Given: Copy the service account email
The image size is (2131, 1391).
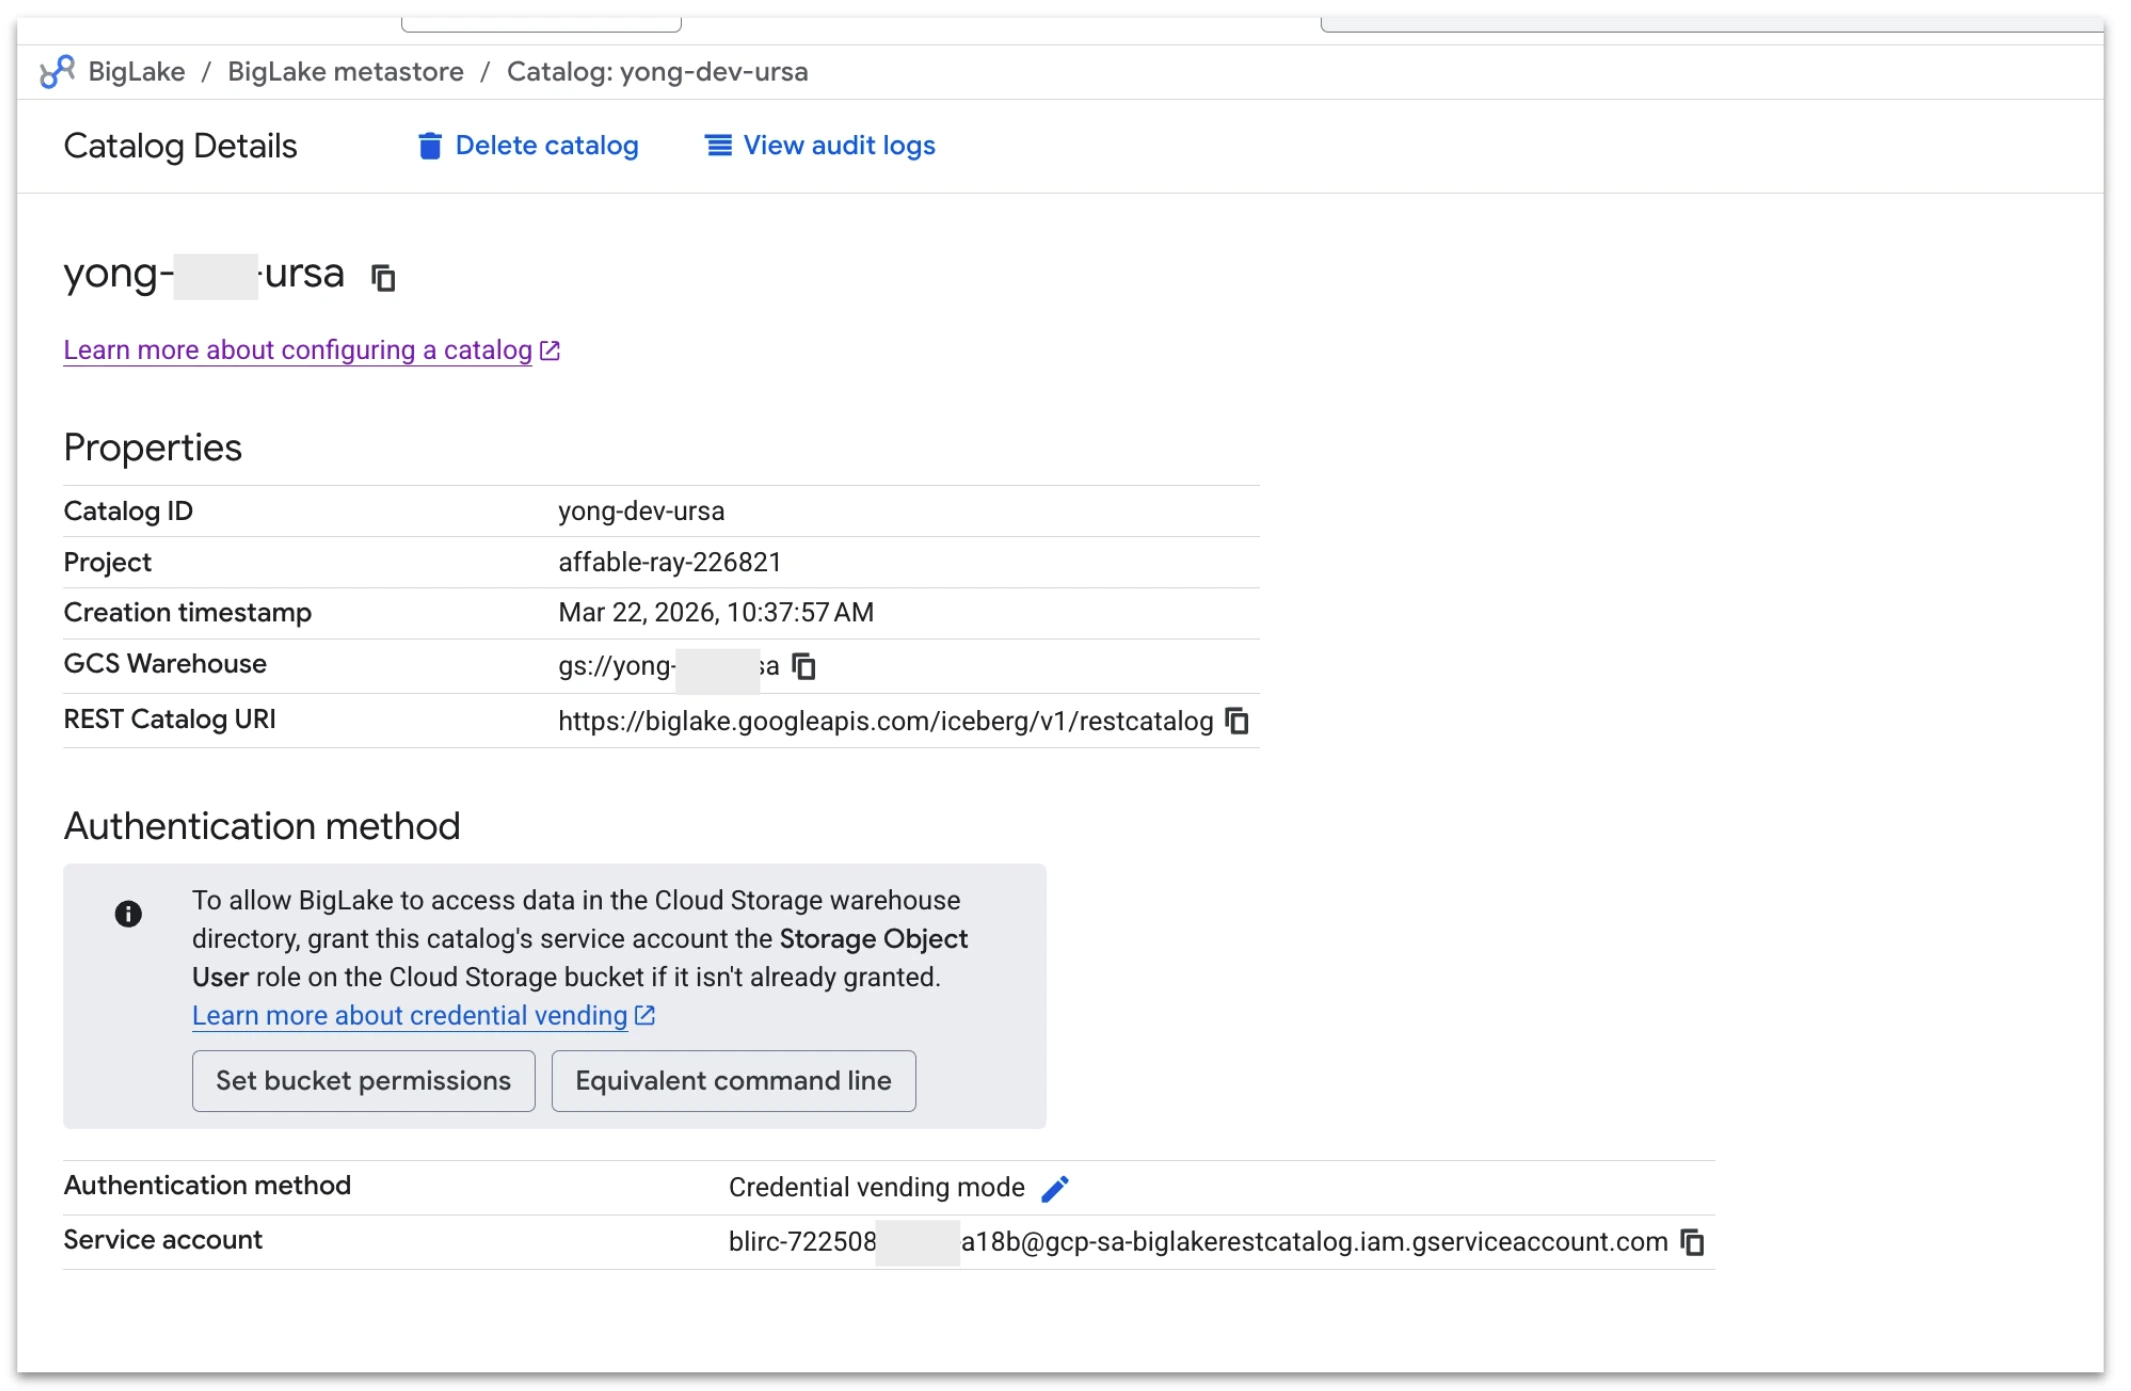Looking at the screenshot, I should click(1692, 1242).
